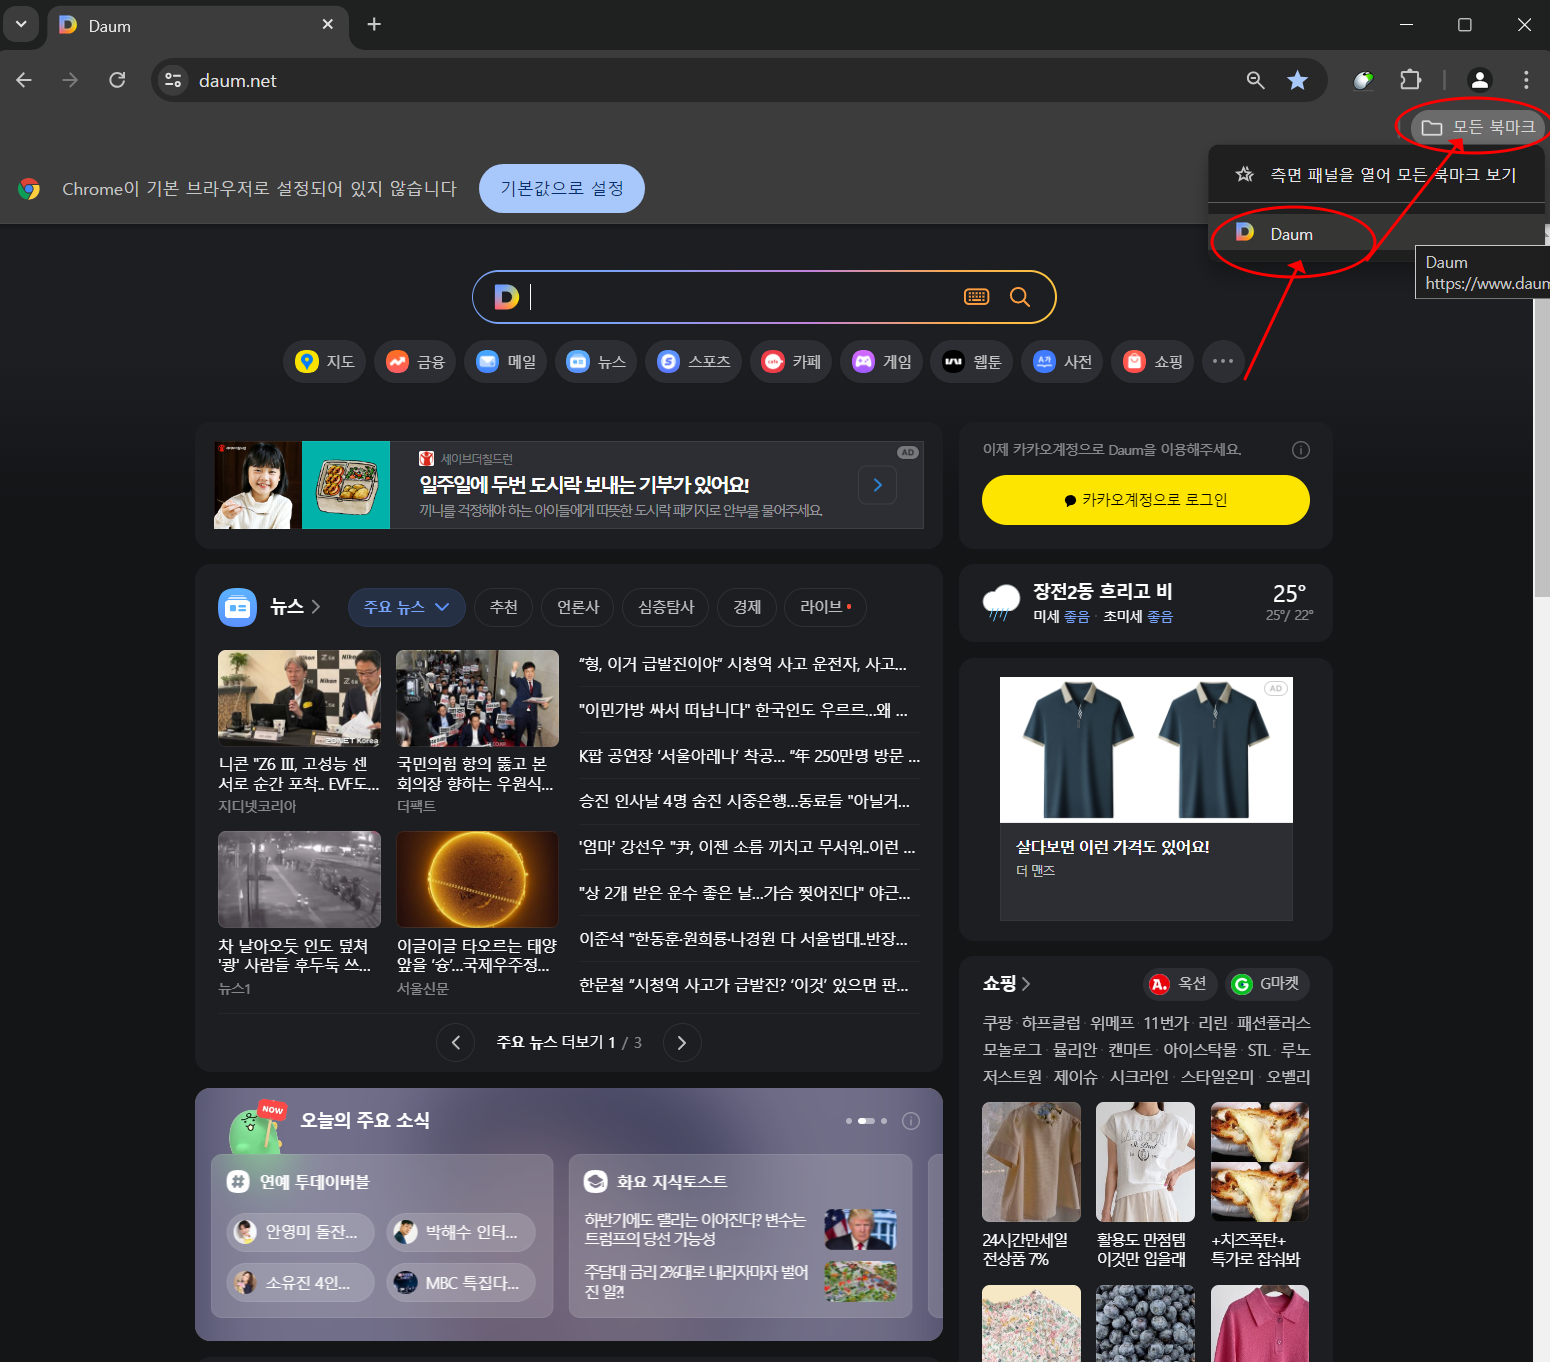Click the zoom magnifier icon in address bar
Image resolution: width=1550 pixels, height=1362 pixels.
1255,80
